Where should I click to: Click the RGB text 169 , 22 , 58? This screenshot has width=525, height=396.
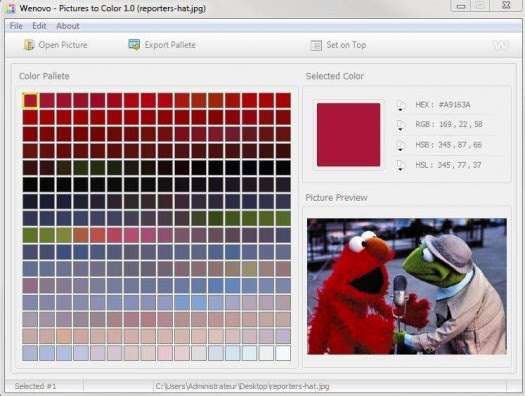click(x=460, y=125)
